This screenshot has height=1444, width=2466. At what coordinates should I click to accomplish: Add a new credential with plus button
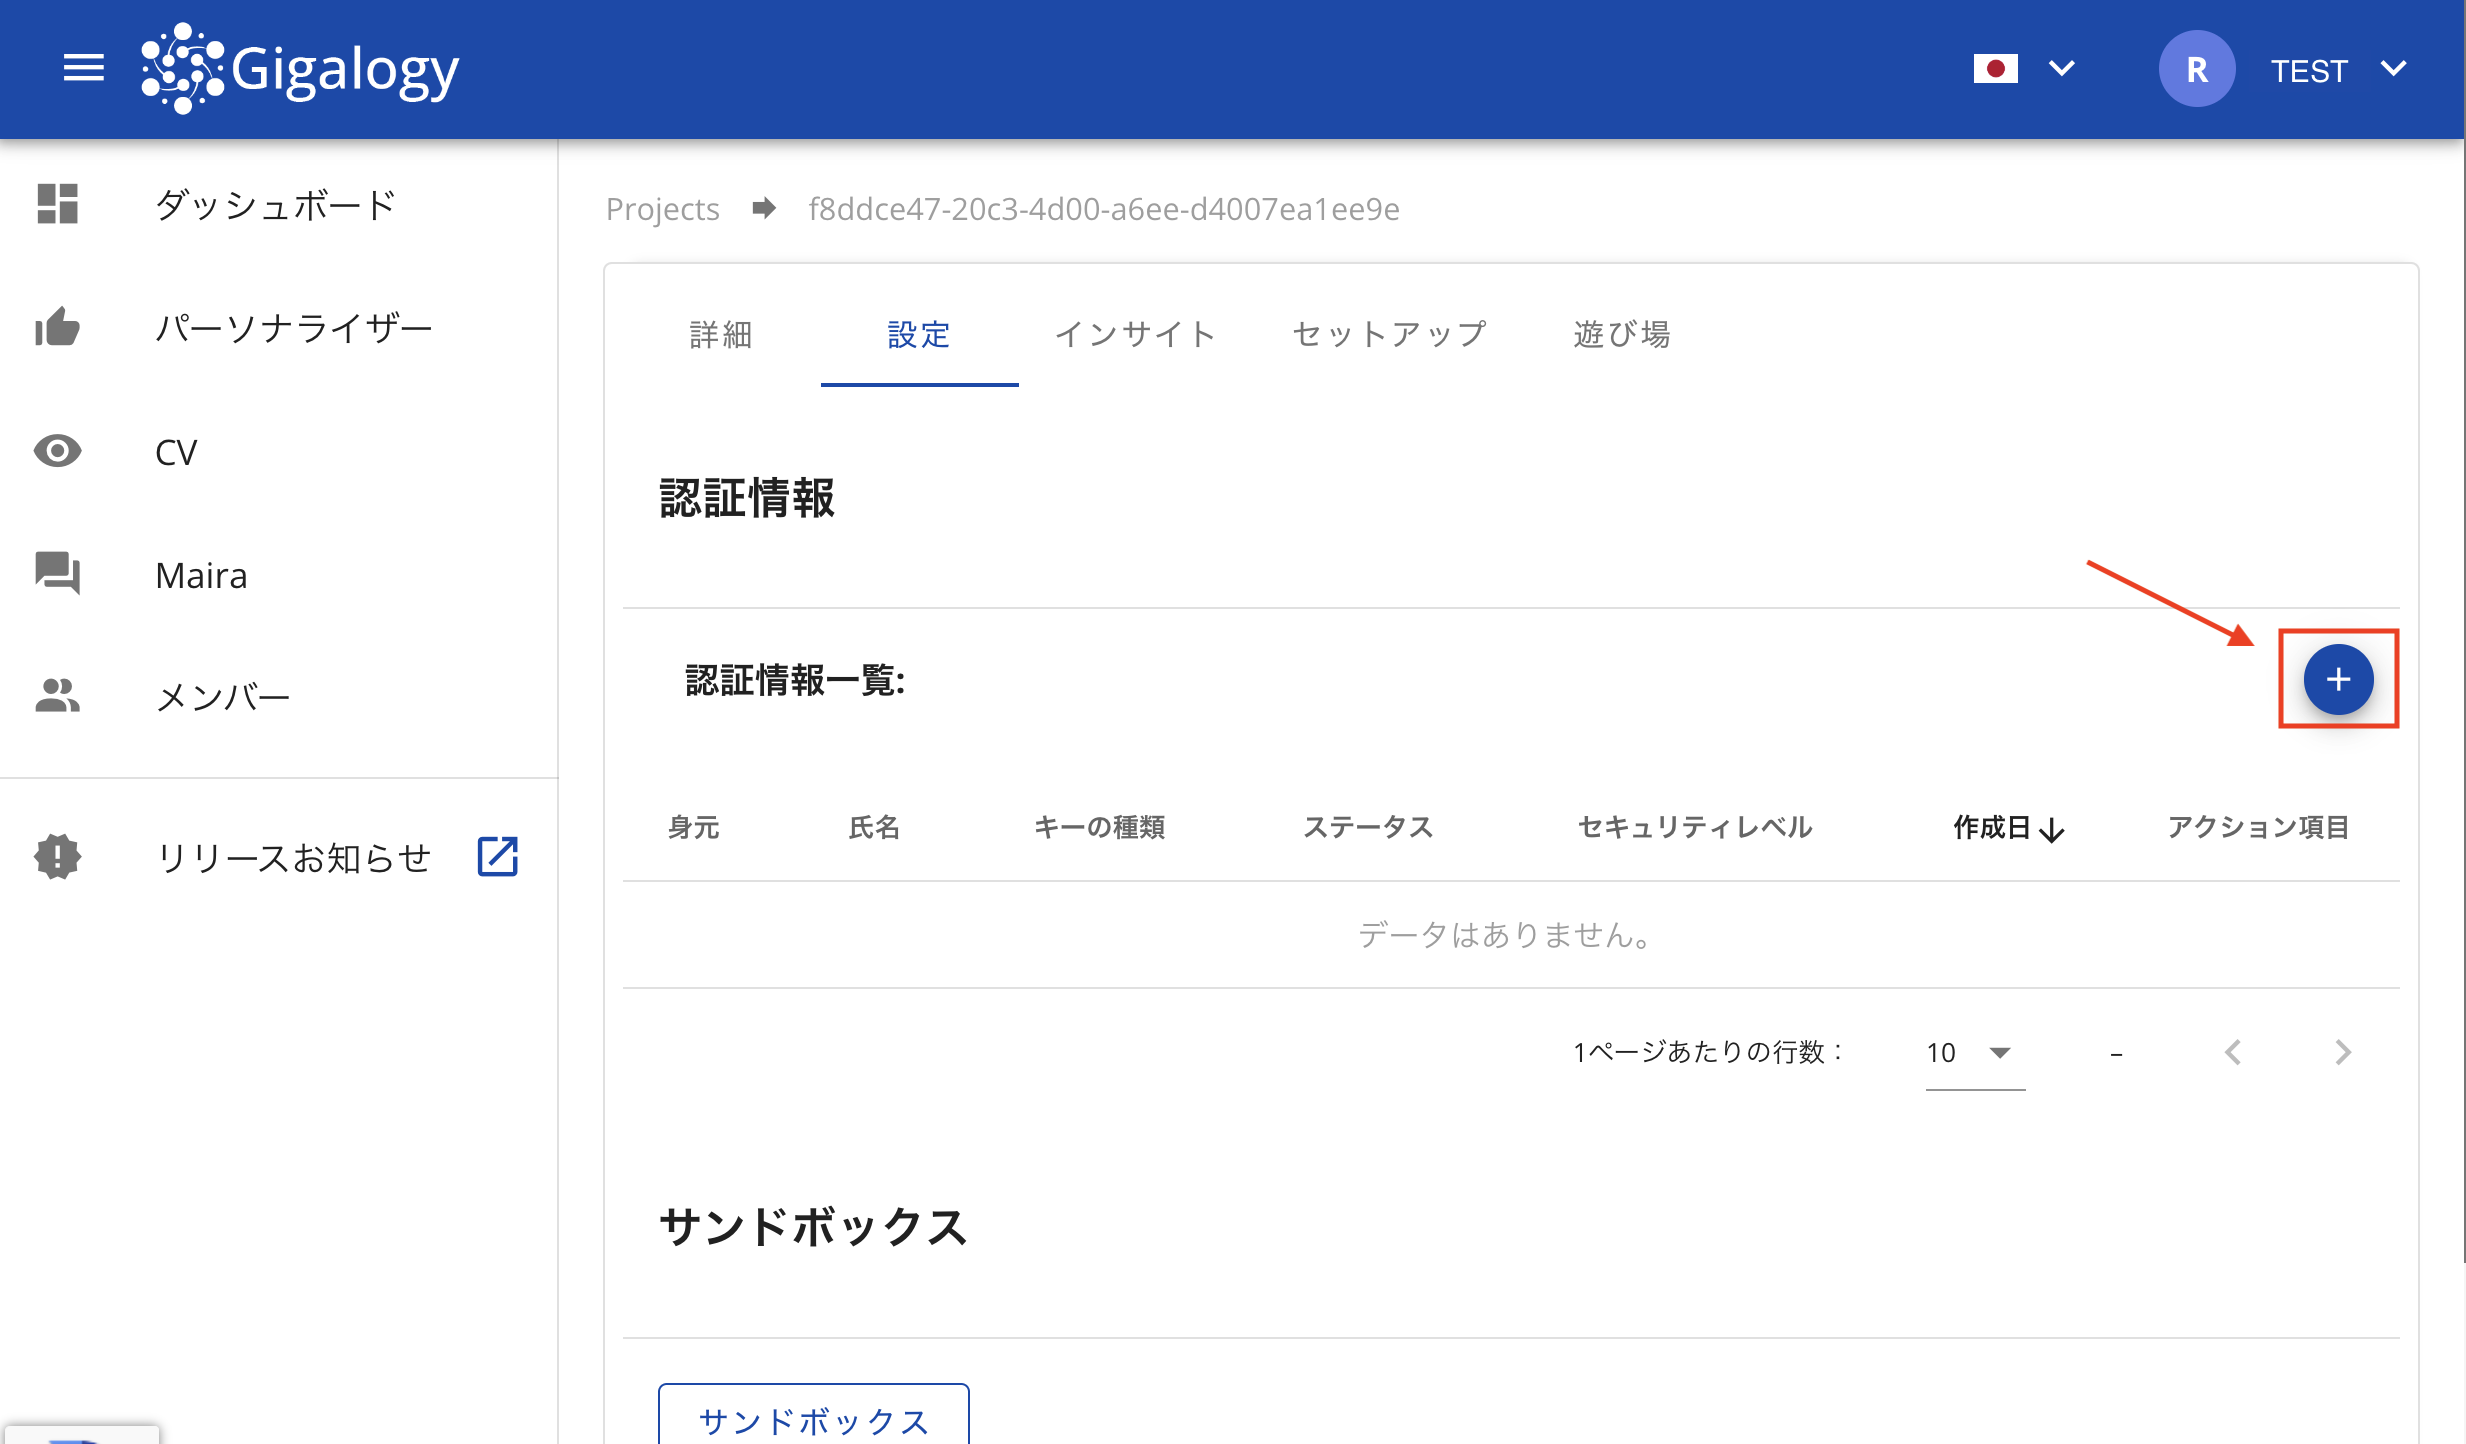pyautogui.click(x=2338, y=680)
